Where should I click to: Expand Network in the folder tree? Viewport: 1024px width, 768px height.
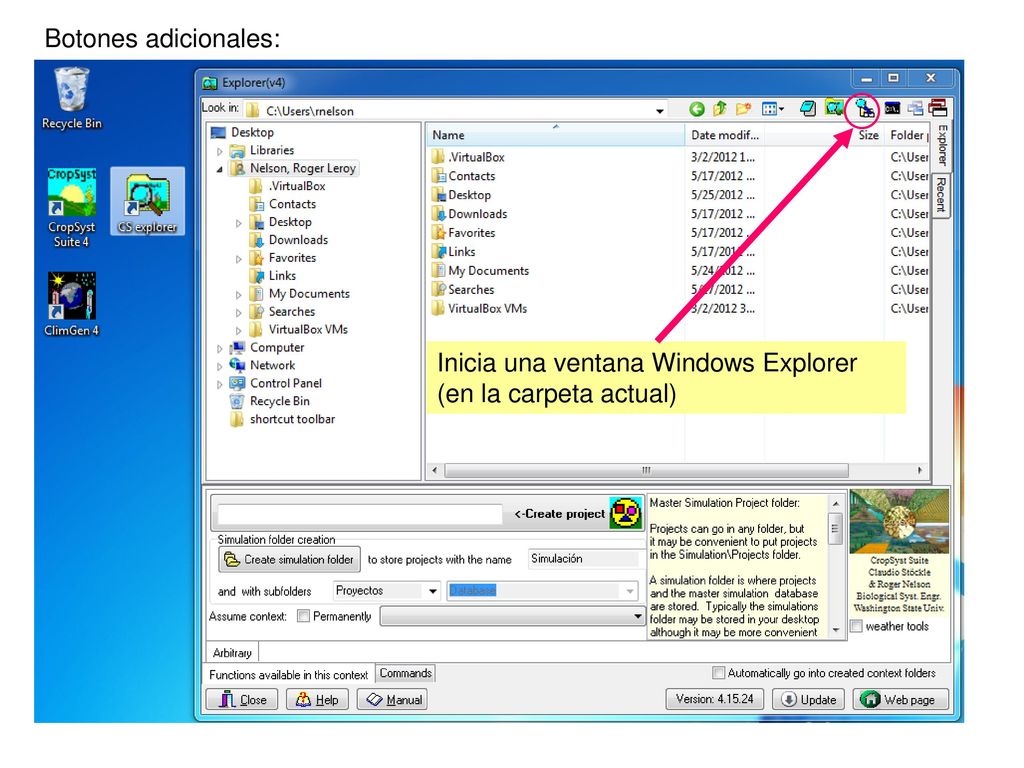coord(220,366)
